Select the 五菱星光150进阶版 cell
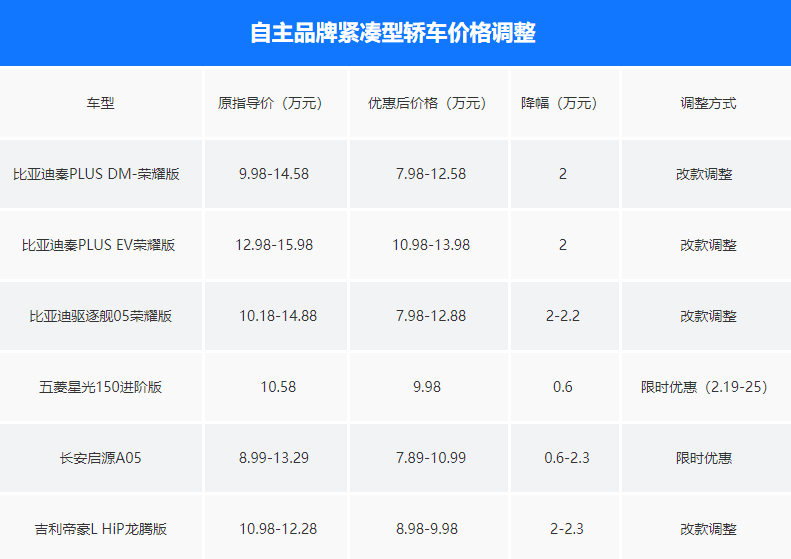 tap(100, 387)
